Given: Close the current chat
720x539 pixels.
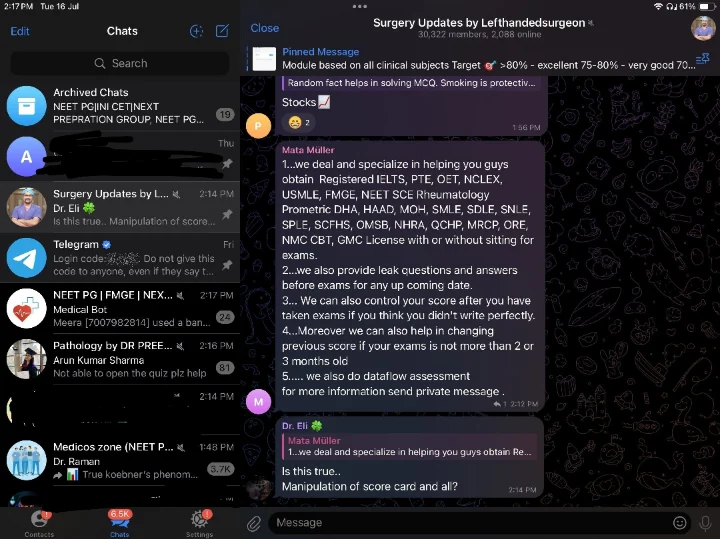Looking at the screenshot, I should (x=265, y=28).
